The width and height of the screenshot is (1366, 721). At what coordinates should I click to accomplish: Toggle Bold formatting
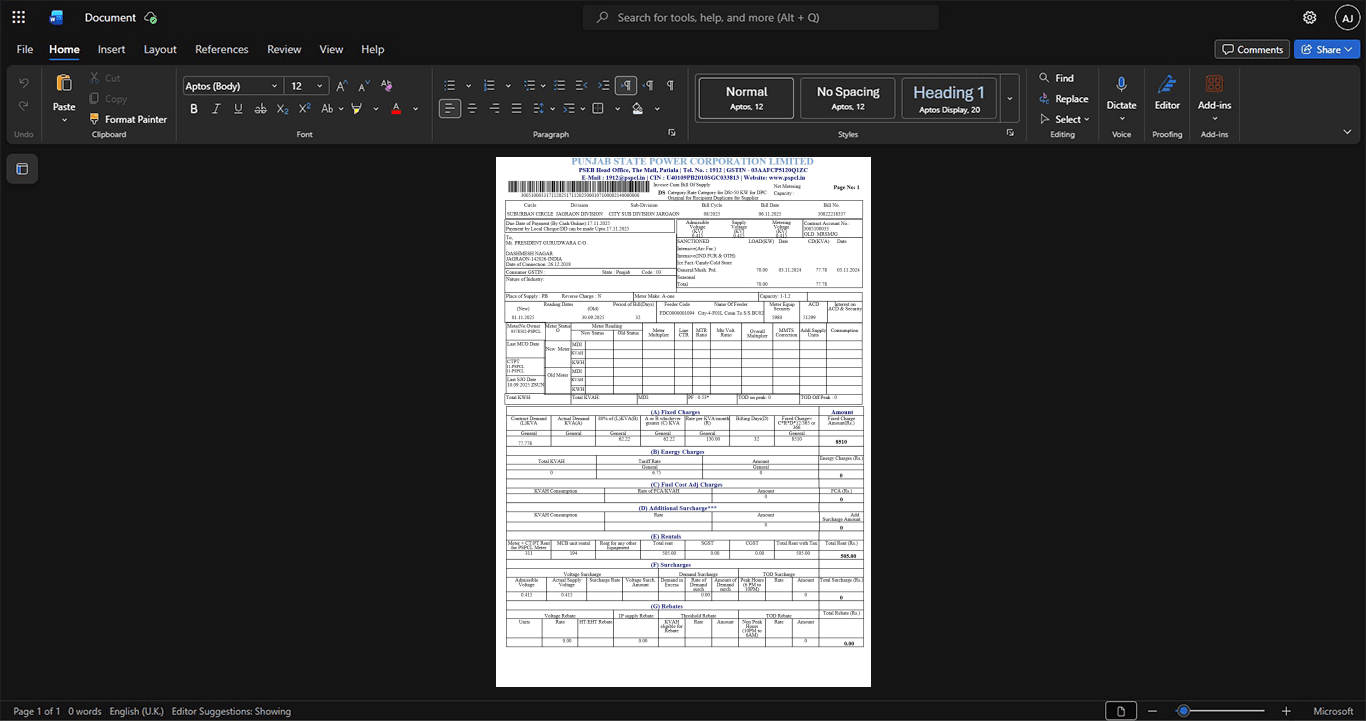(194, 108)
